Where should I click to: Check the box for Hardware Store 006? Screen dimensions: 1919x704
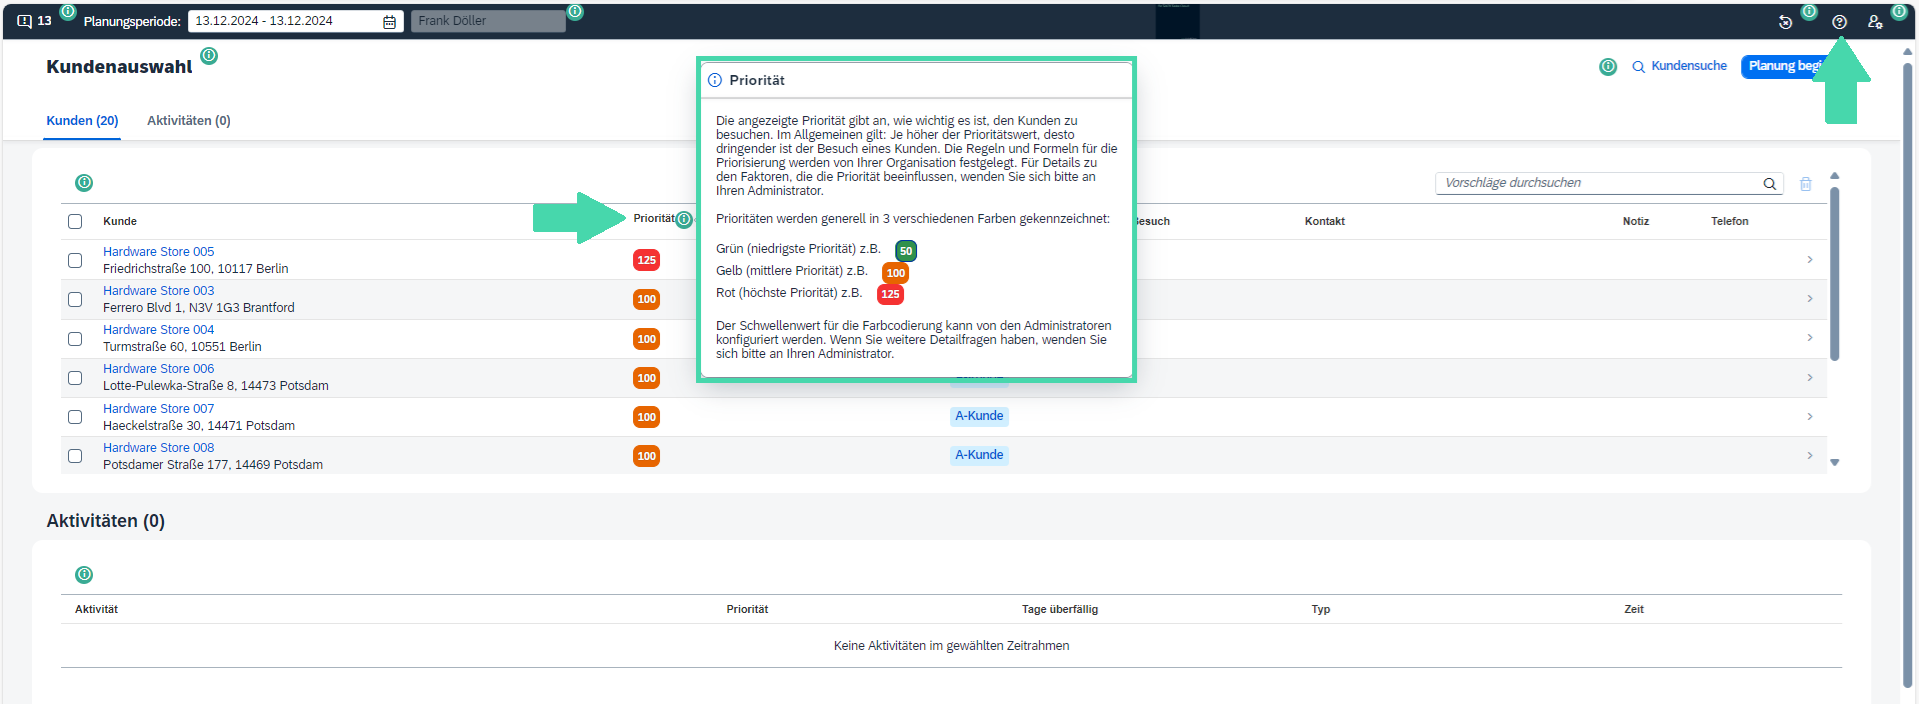tap(75, 378)
